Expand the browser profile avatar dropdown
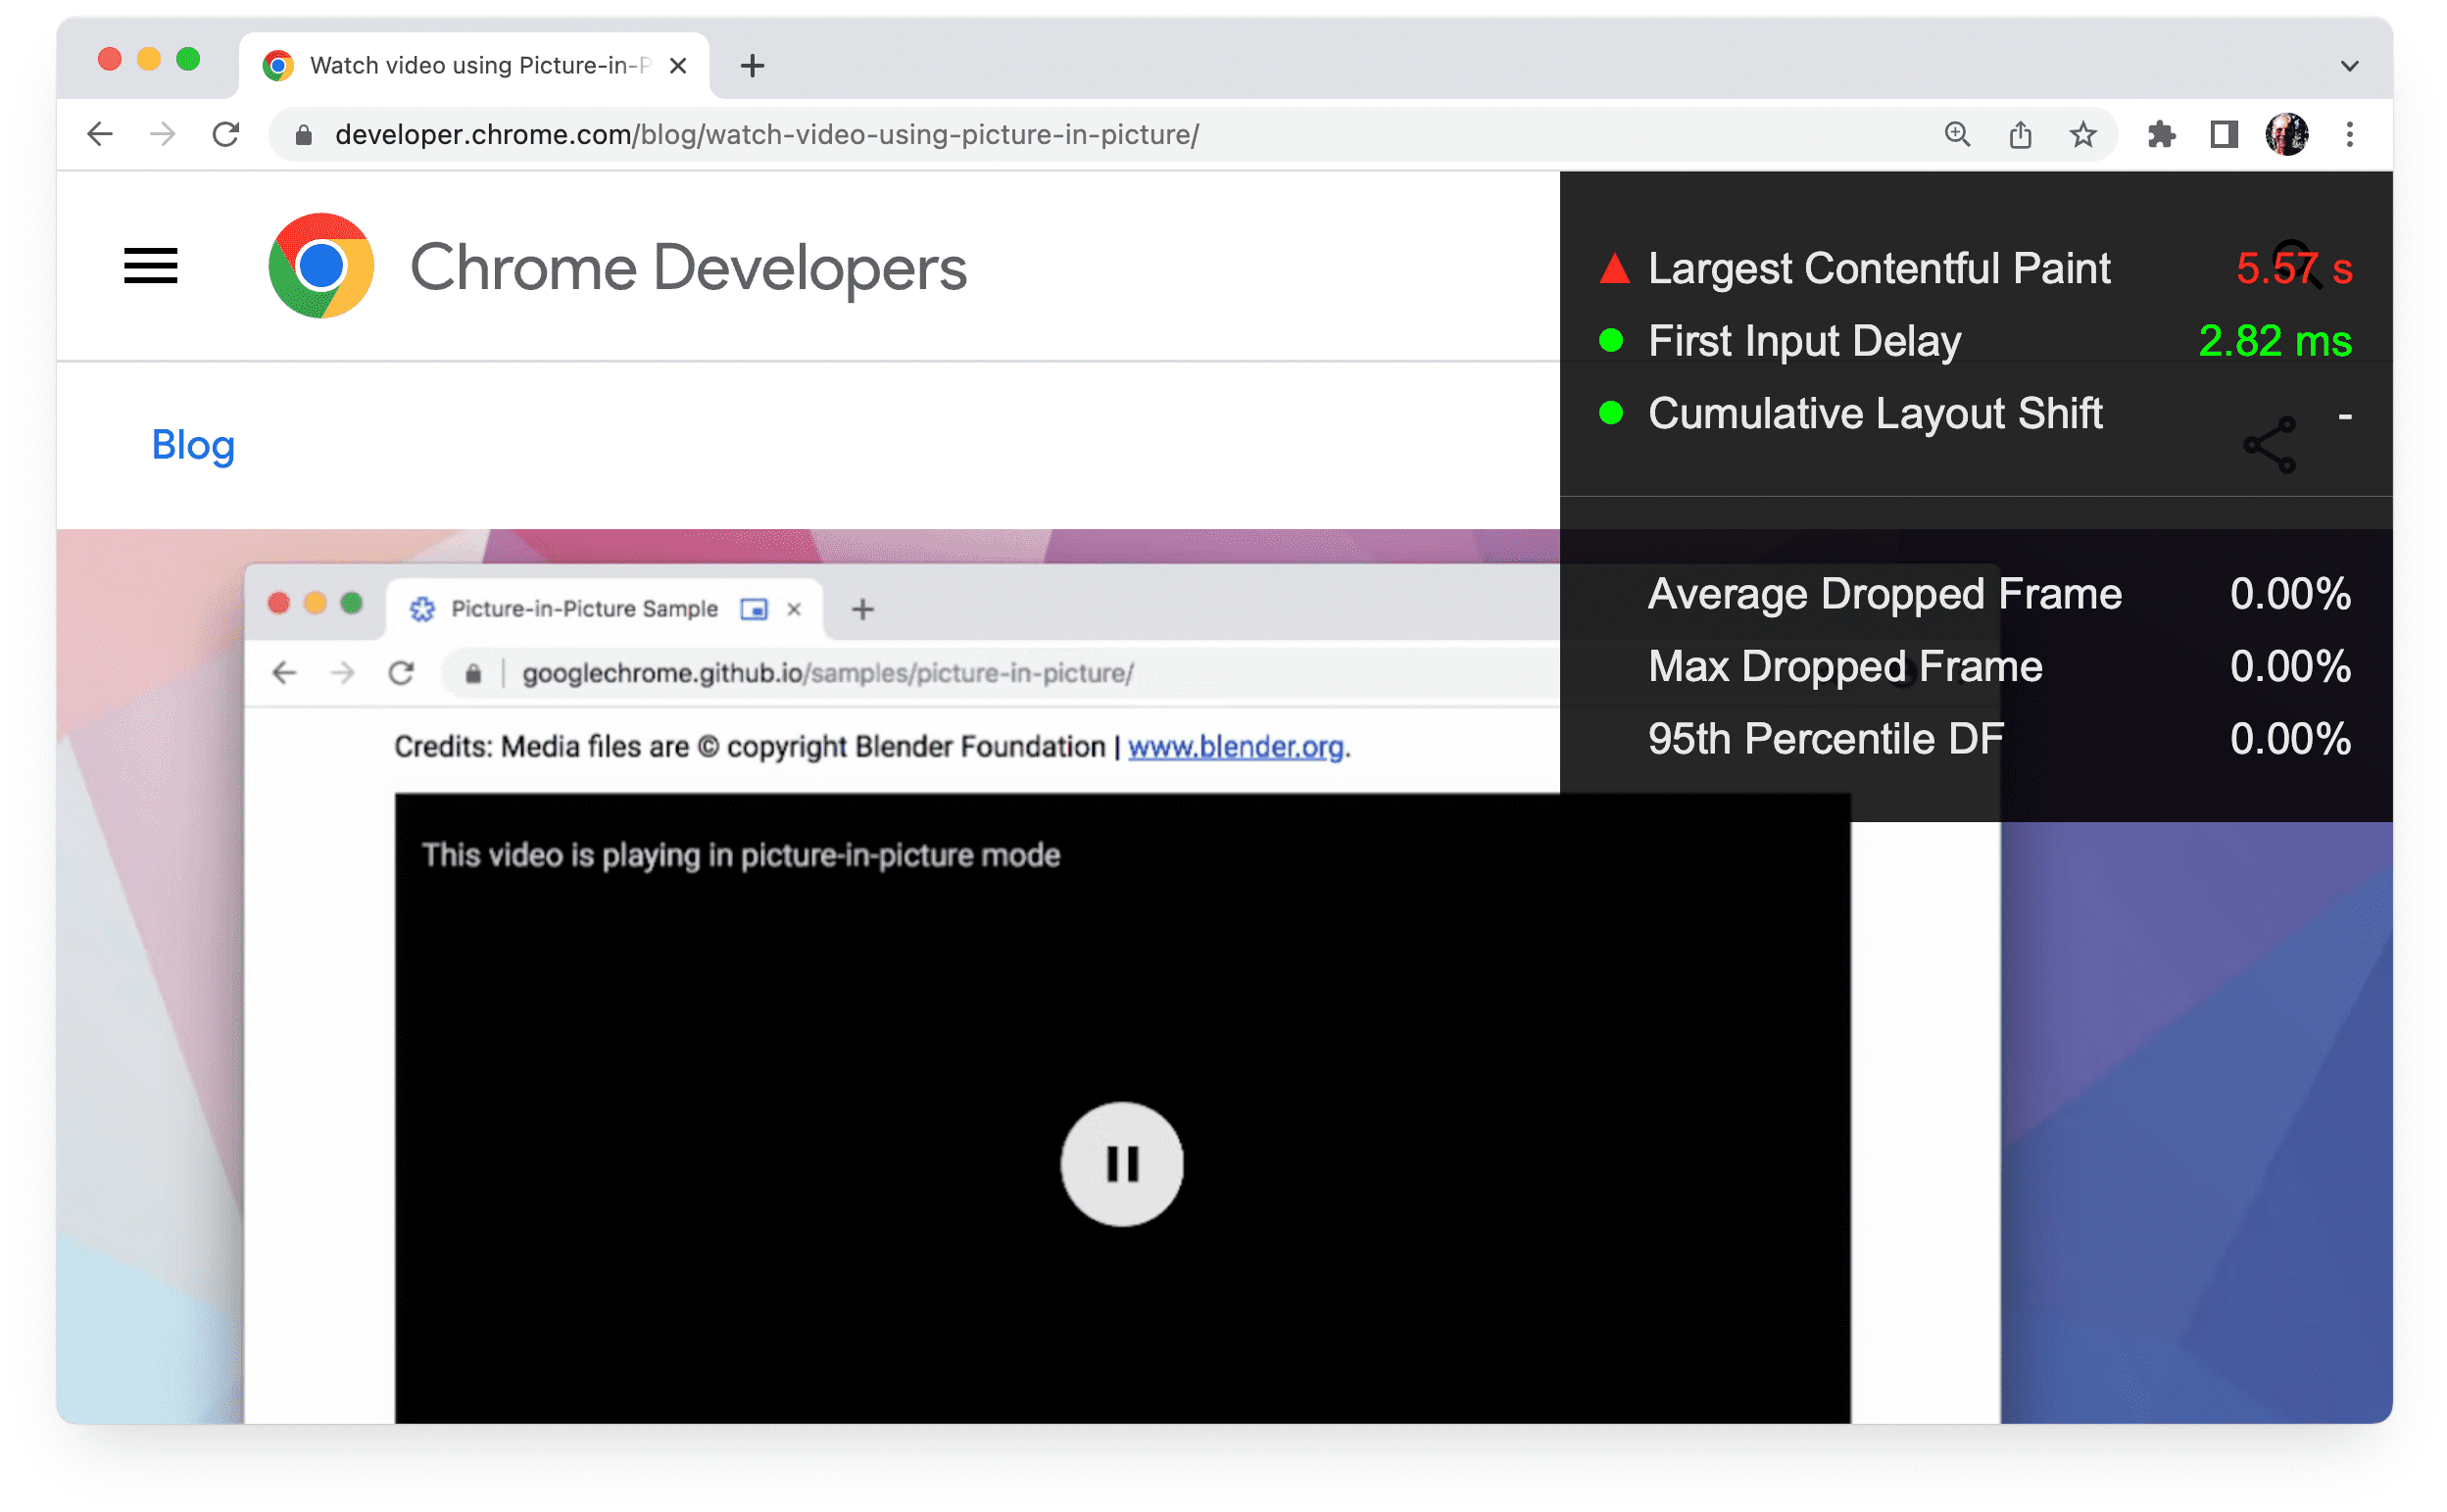This screenshot has height=1512, width=2447. click(2288, 133)
